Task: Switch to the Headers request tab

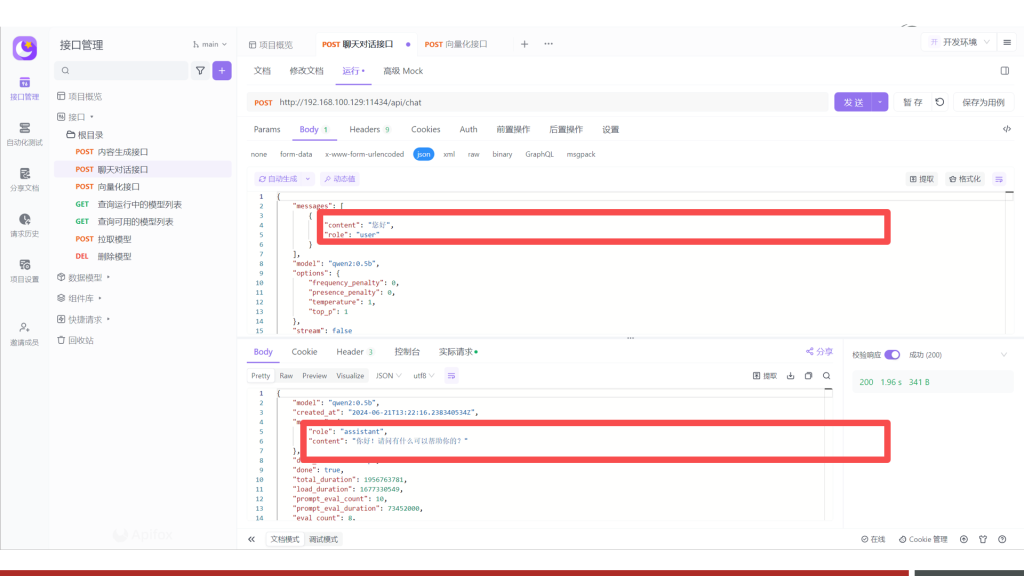Action: (x=369, y=129)
